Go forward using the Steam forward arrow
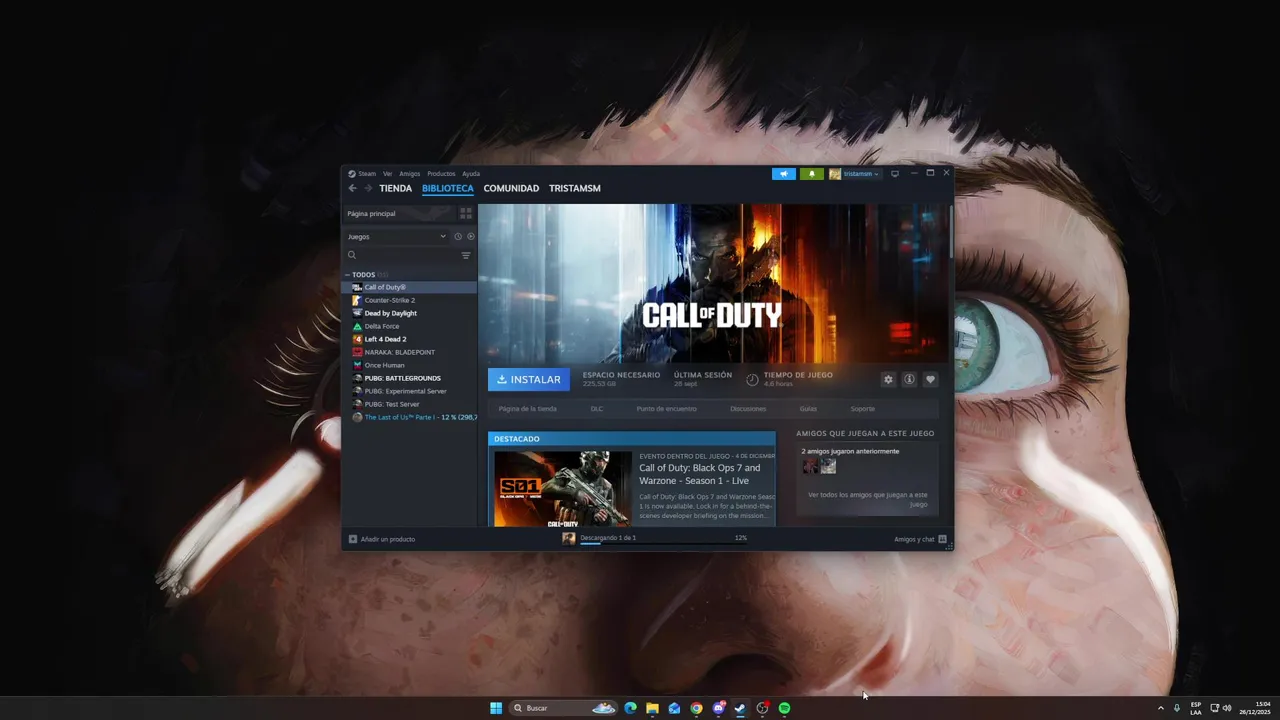This screenshot has height=720, width=1280. 368,188
